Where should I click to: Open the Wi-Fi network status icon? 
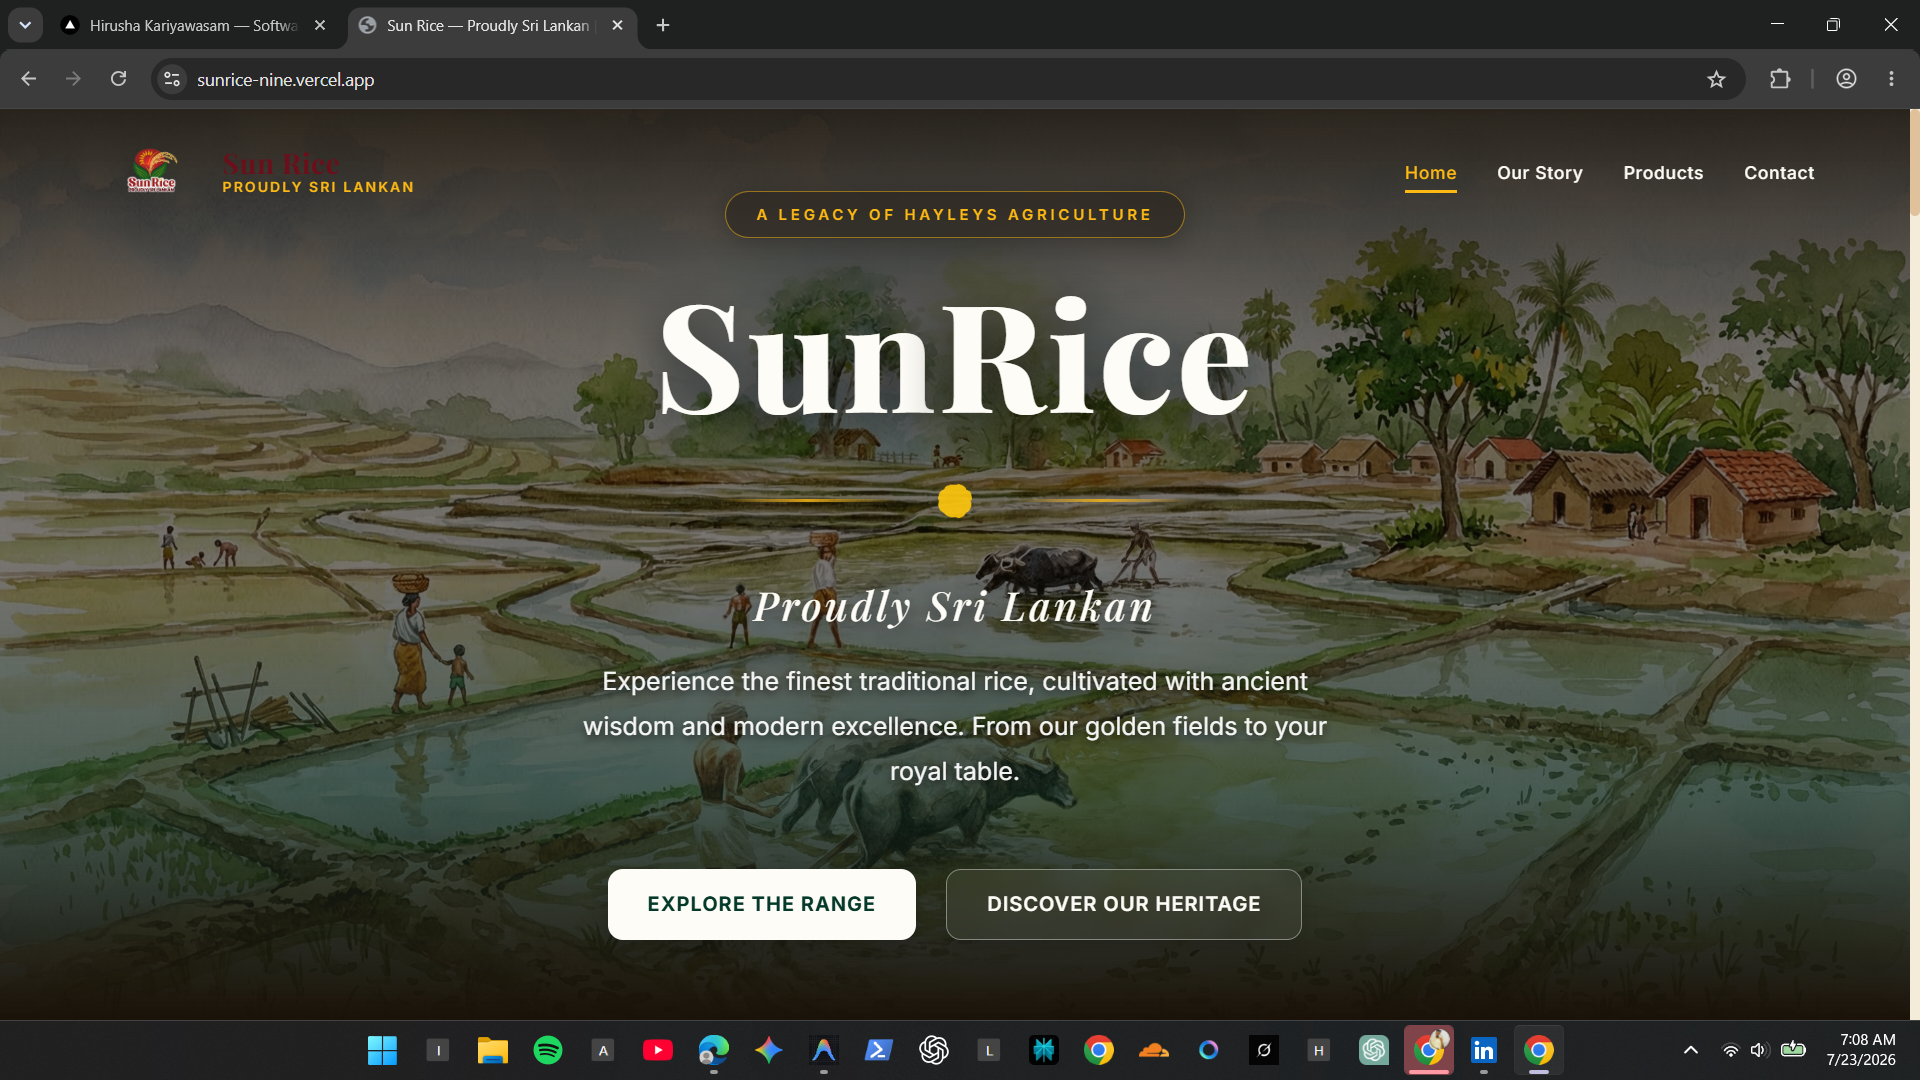1730,1050
